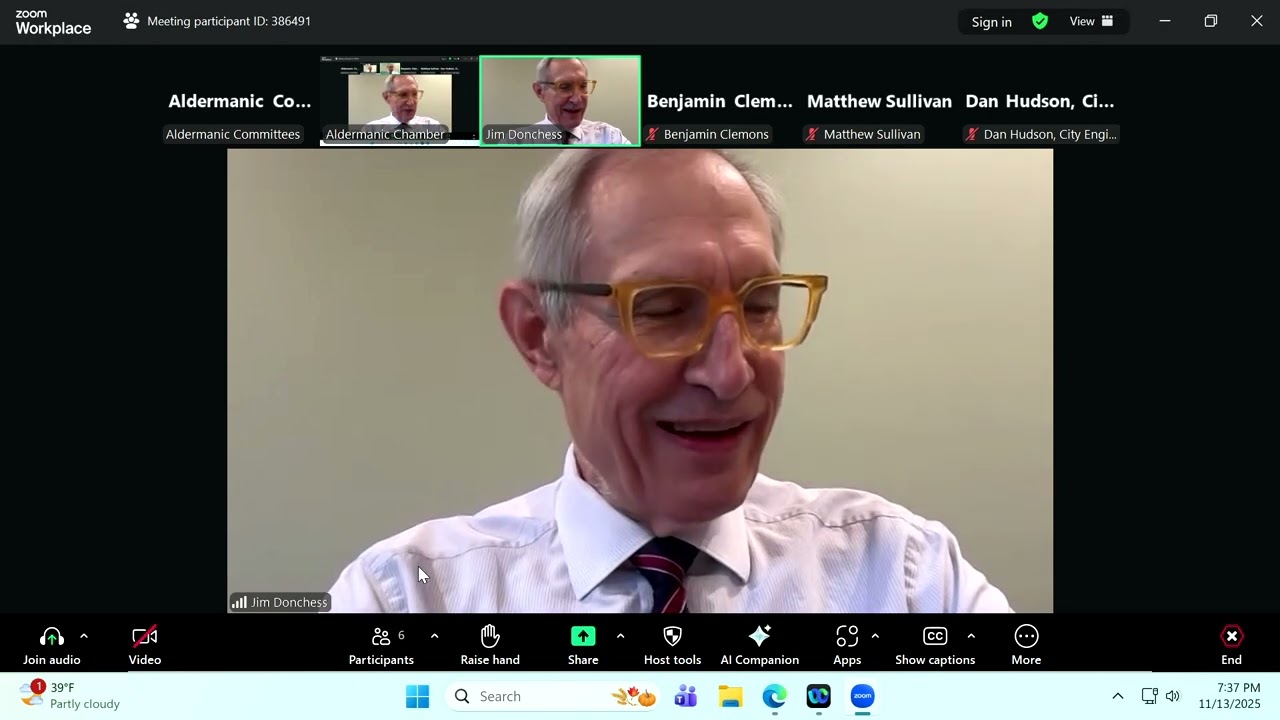Expand the Apps options arrow

875,636
